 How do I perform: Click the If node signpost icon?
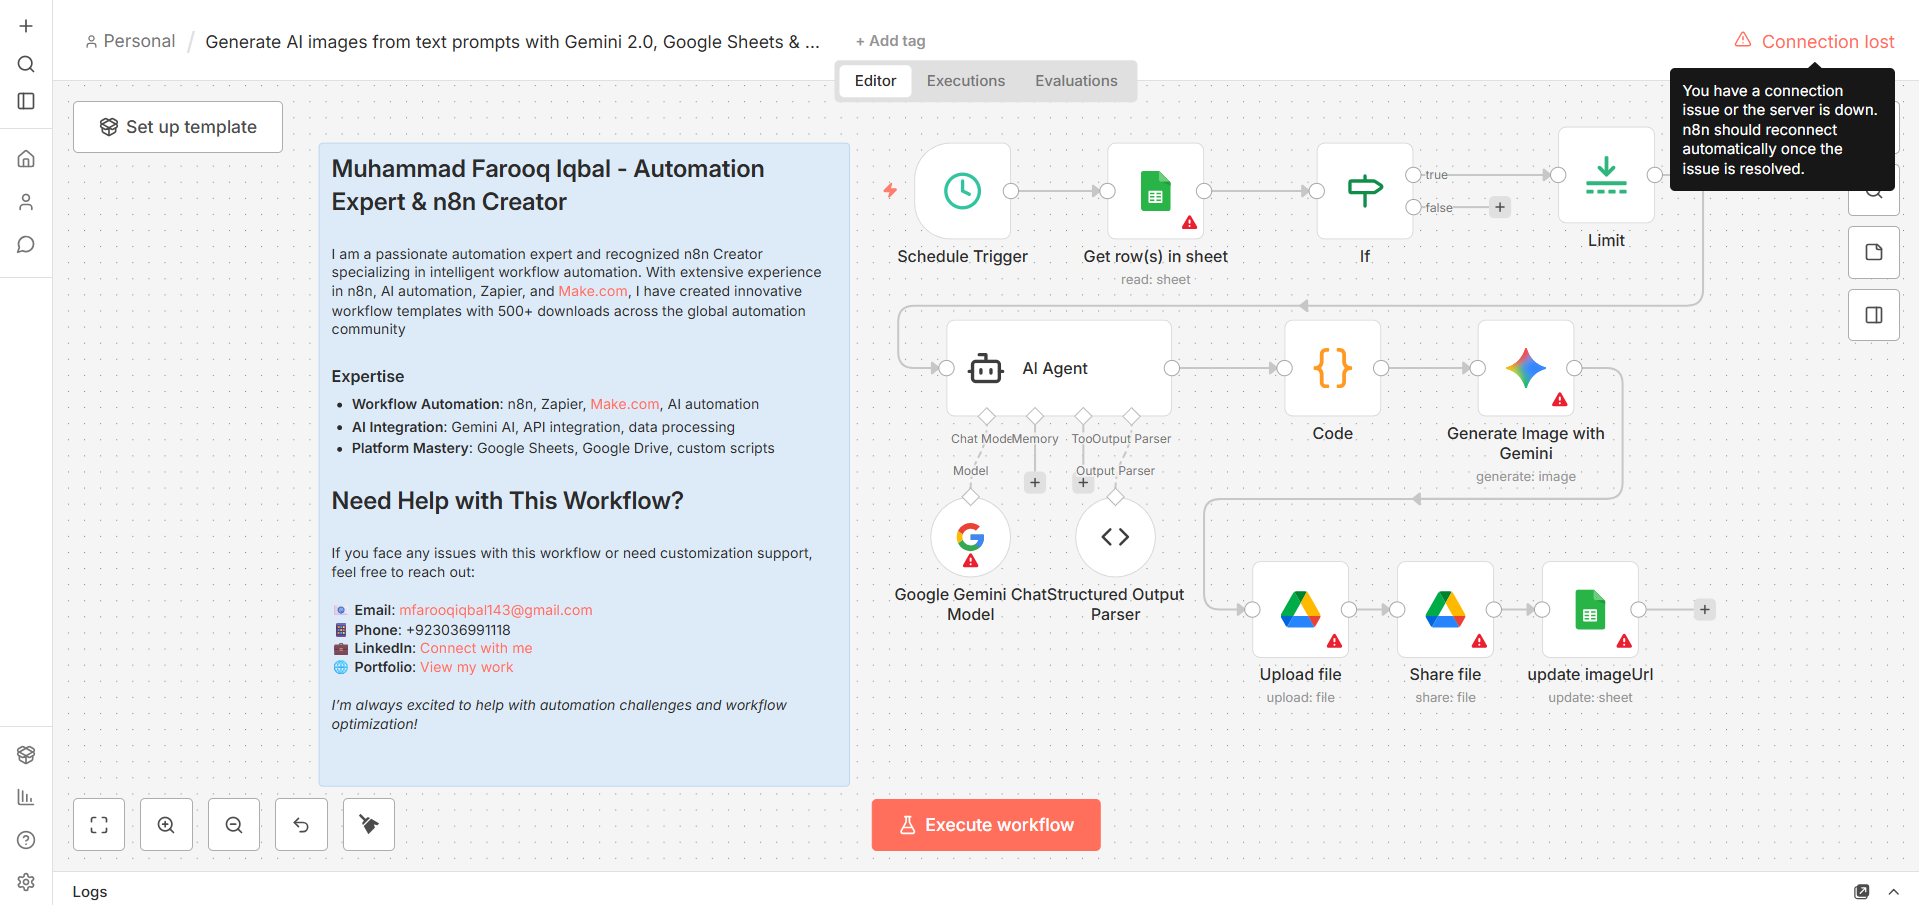[1364, 191]
